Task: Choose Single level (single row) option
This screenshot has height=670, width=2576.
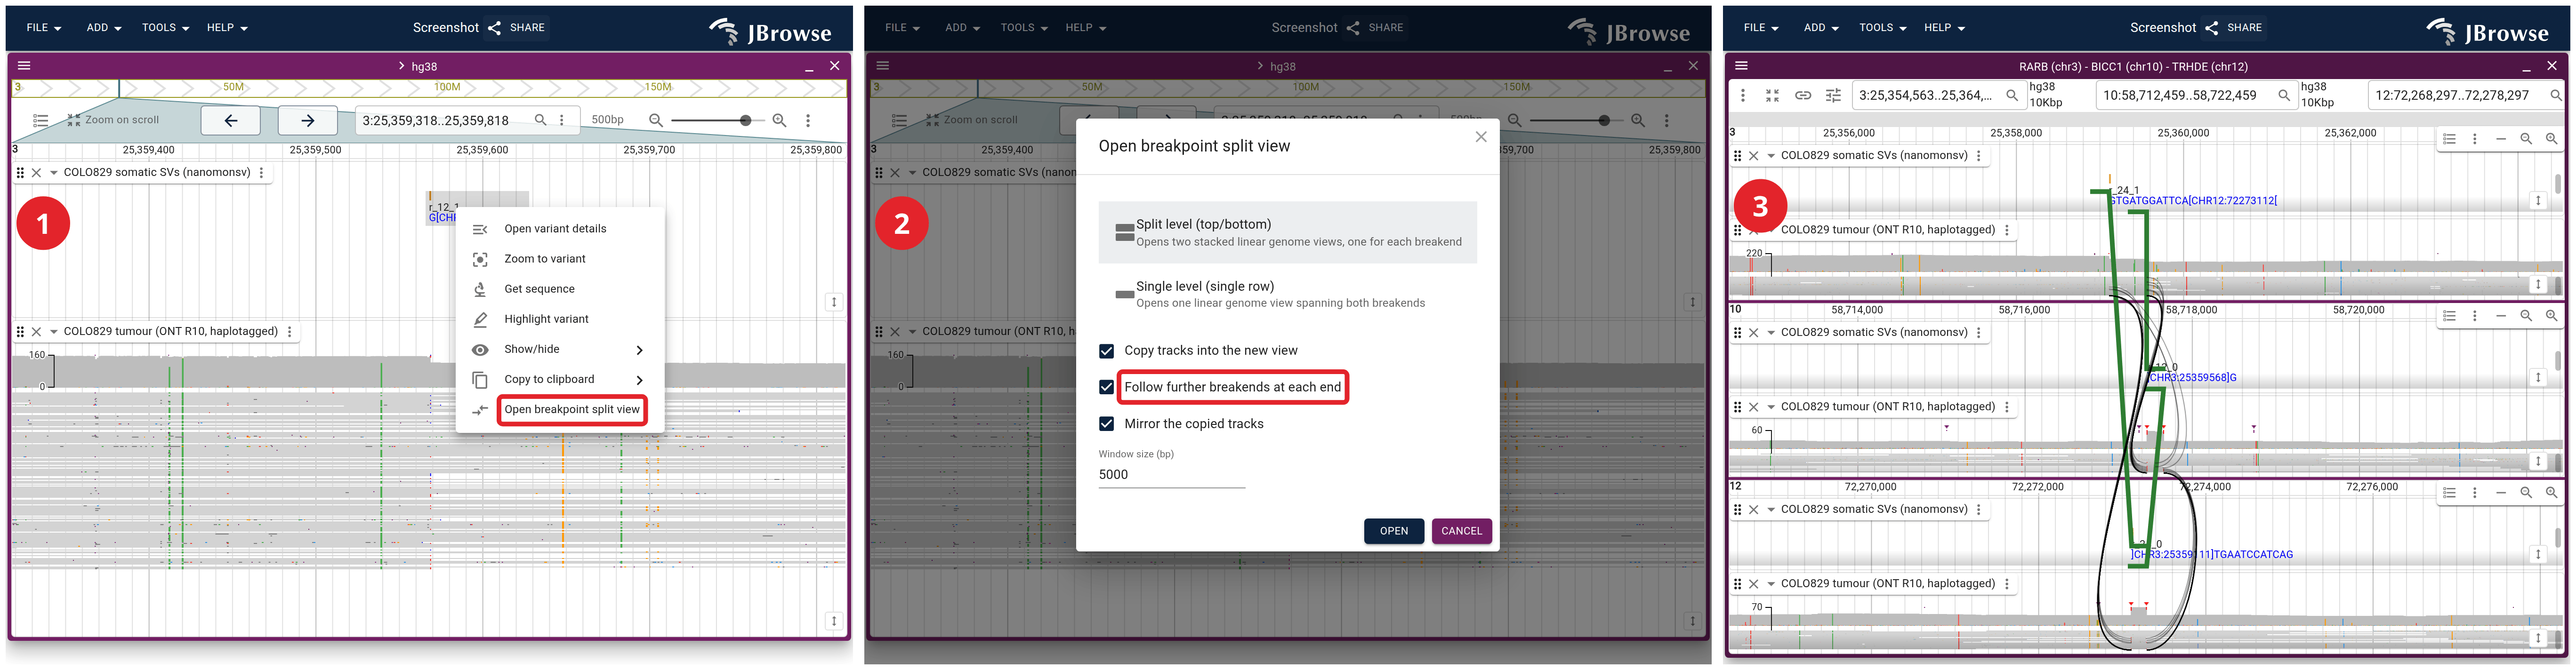Action: 1288,294
